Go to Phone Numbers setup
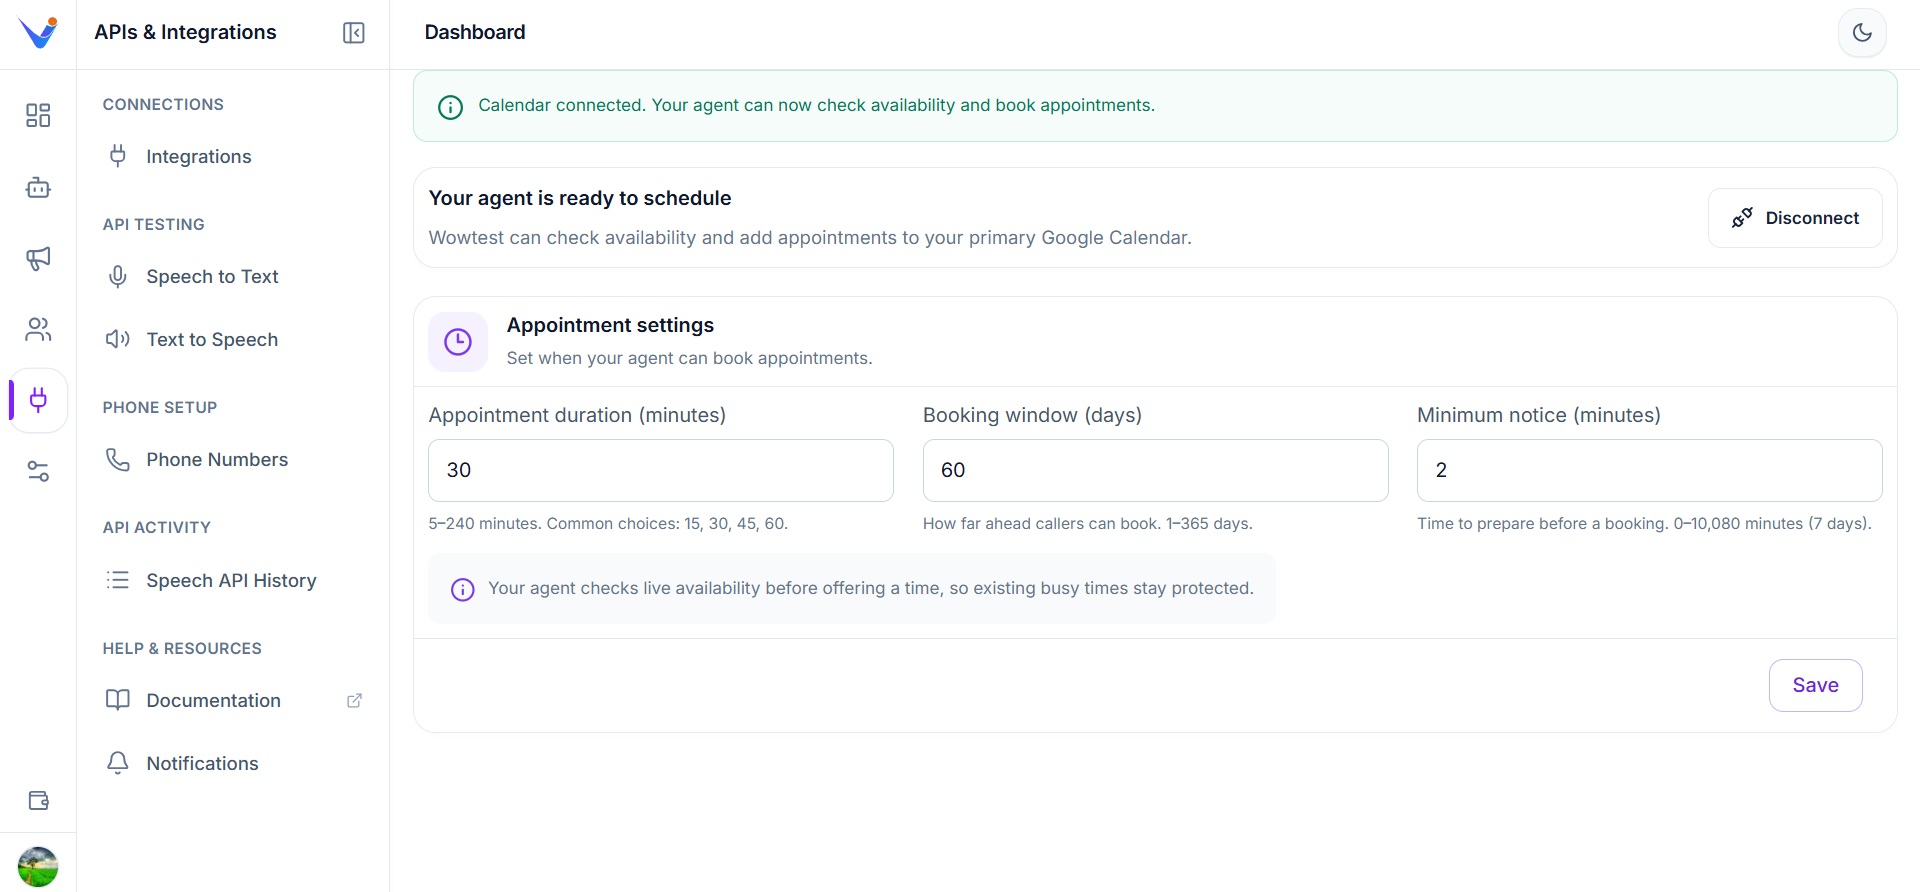Viewport: 1920px width, 892px height. pyautogui.click(x=233, y=460)
